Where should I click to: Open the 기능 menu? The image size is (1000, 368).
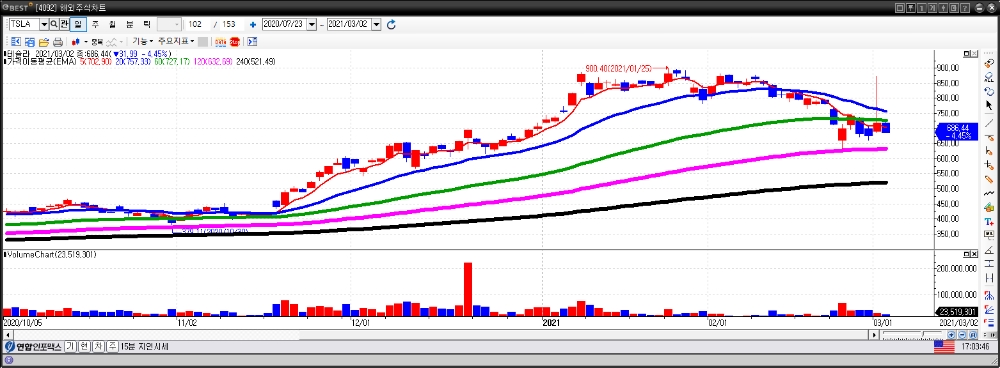pos(142,41)
